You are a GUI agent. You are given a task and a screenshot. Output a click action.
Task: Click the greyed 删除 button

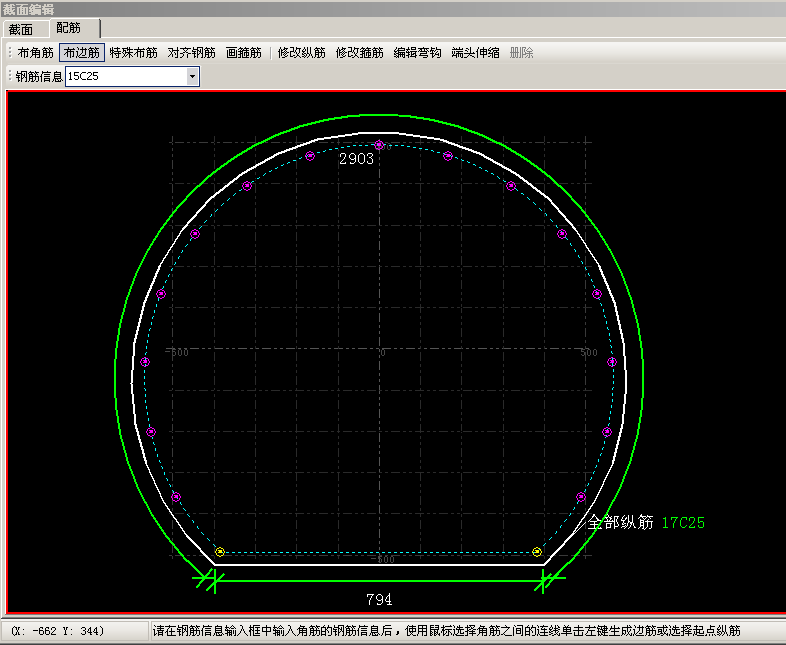click(521, 53)
